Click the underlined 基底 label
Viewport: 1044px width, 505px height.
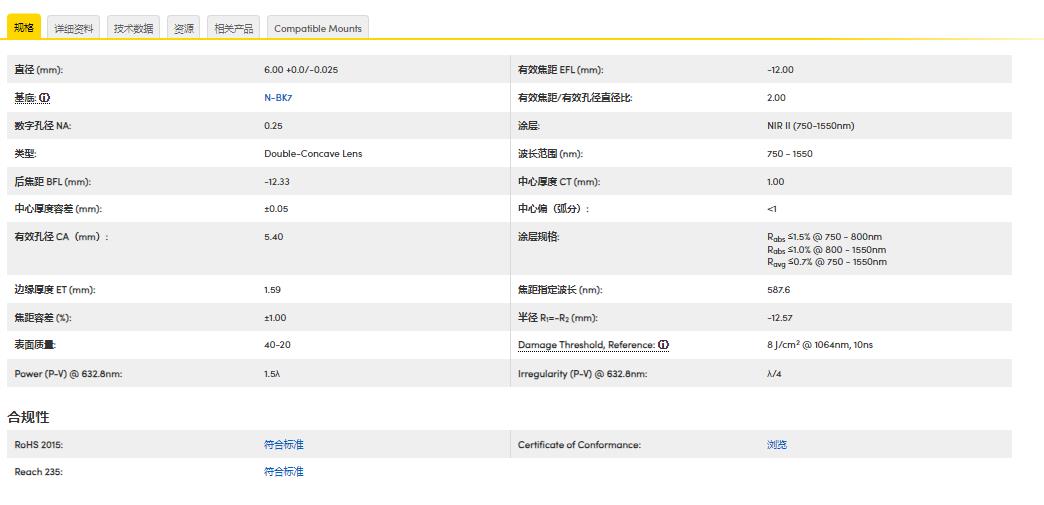[25, 98]
